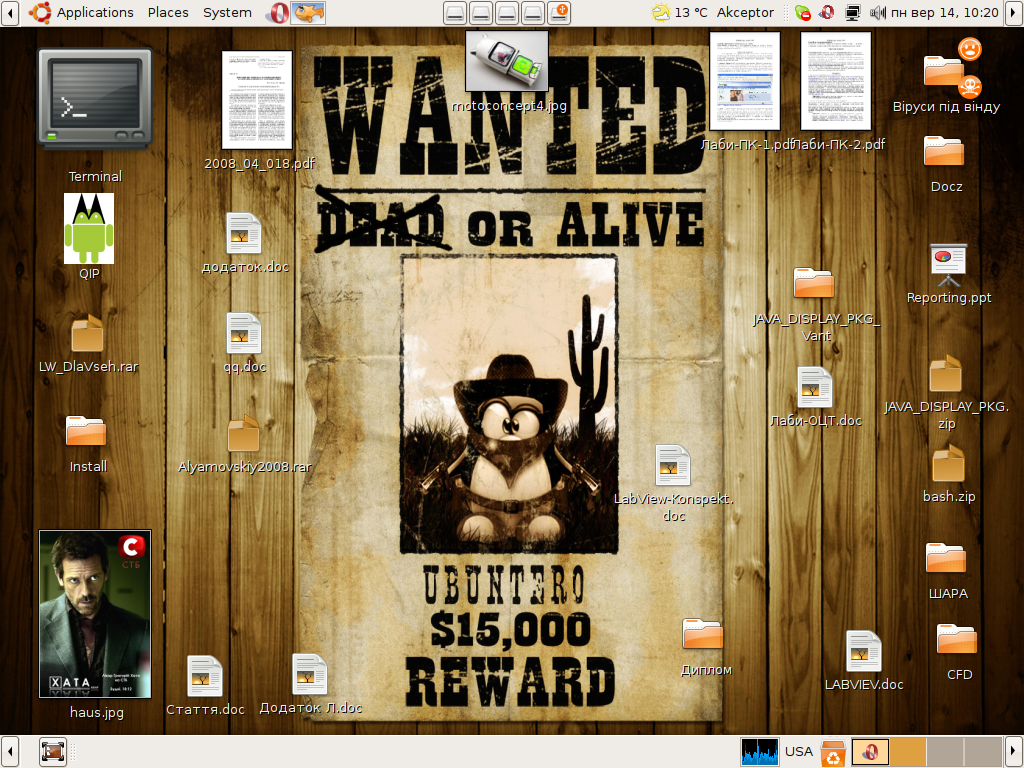The height and width of the screenshot is (768, 1024).
Task: Open the Terminal desktop launcher
Action: [95, 98]
